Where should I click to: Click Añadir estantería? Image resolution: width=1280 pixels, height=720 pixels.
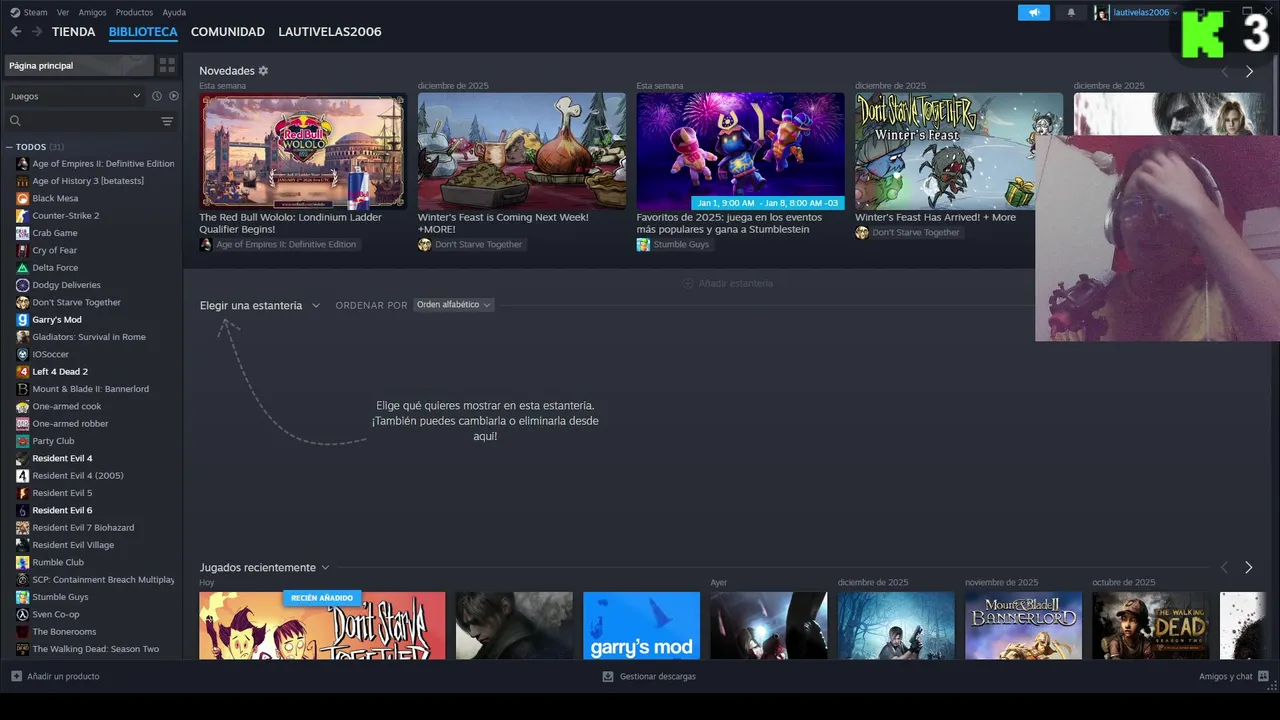click(x=727, y=283)
